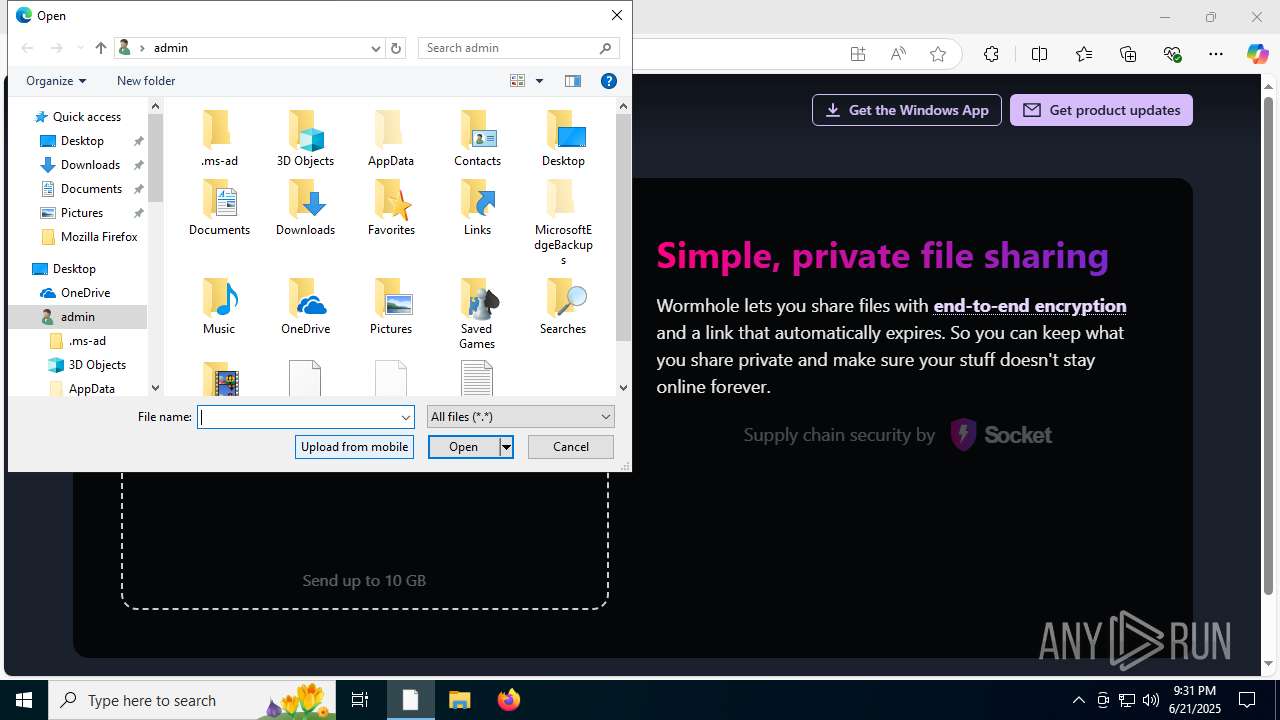Select the Contacts folder
Screen dimensions: 1280x720
(477, 138)
